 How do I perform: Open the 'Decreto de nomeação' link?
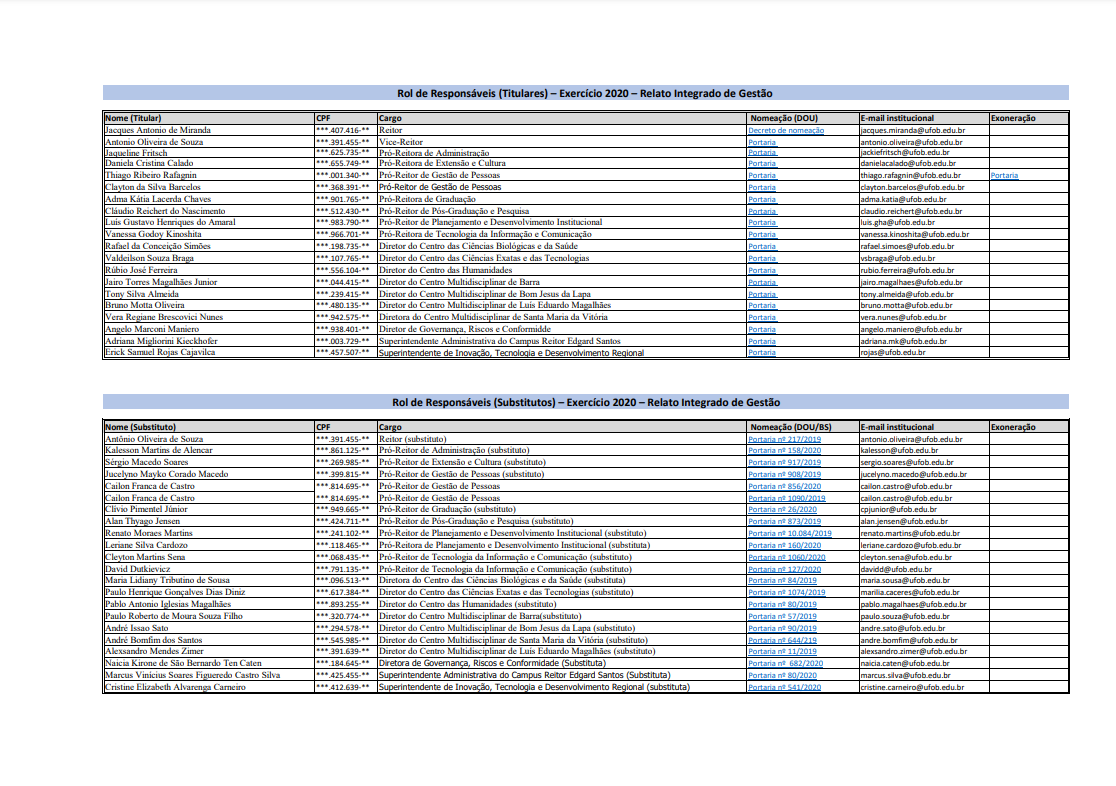(x=786, y=130)
